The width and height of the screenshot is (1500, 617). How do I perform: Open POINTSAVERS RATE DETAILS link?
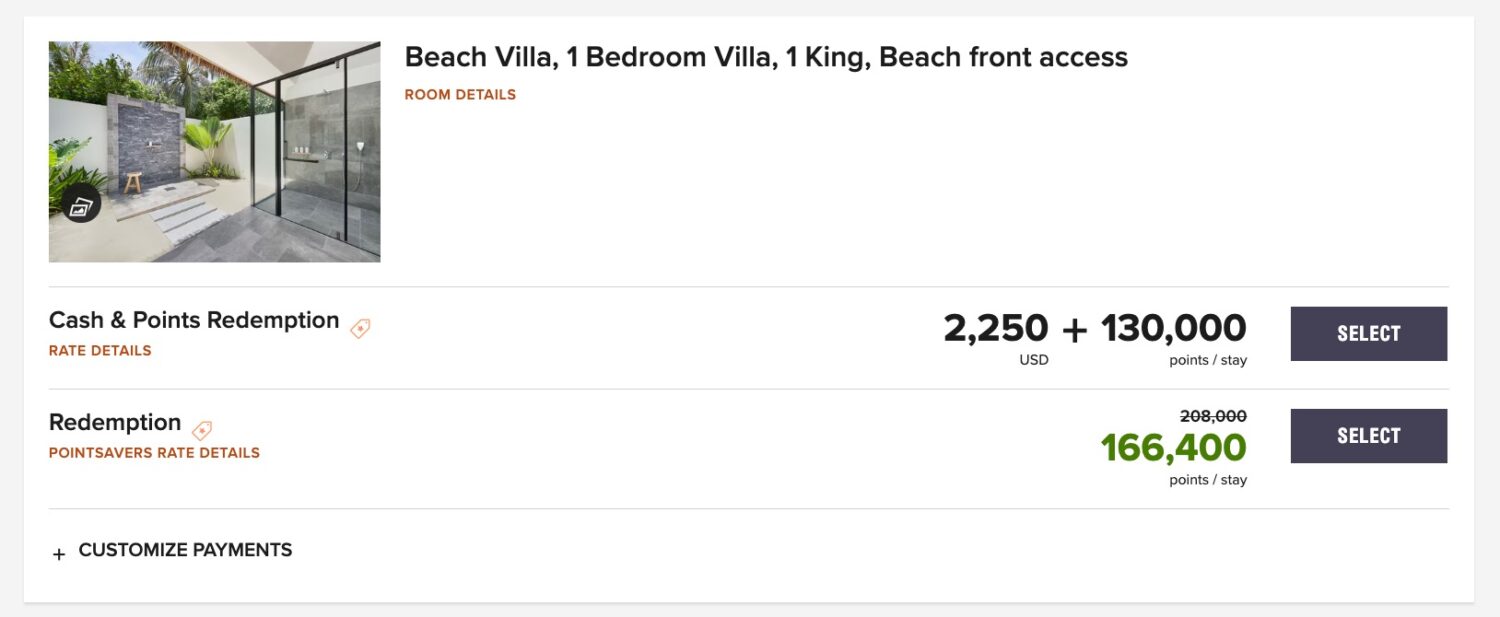154,453
